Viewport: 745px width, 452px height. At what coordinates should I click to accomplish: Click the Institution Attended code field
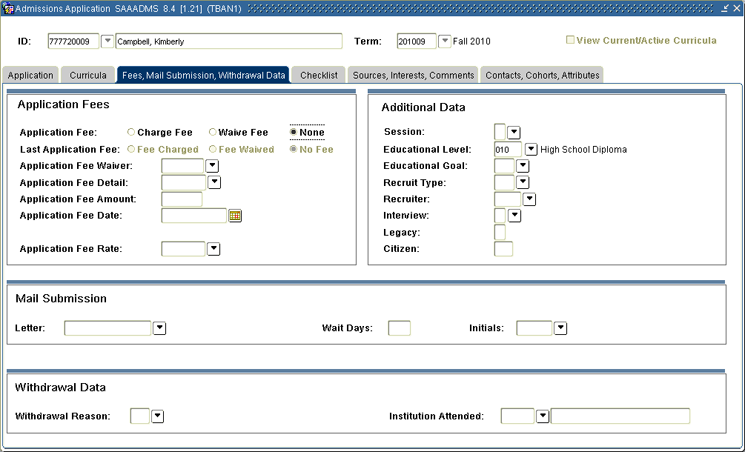pyautogui.click(x=517, y=416)
